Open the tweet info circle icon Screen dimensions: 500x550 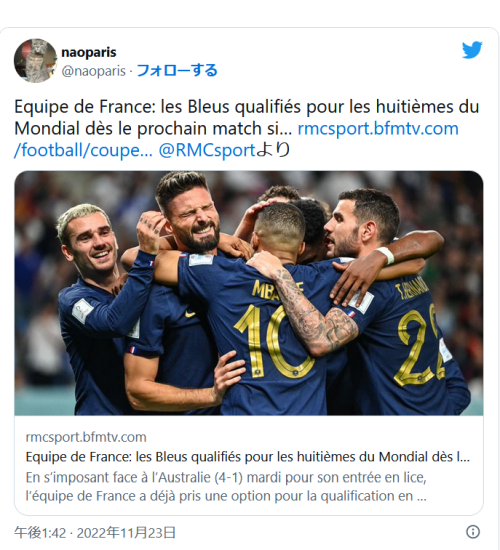[473, 532]
